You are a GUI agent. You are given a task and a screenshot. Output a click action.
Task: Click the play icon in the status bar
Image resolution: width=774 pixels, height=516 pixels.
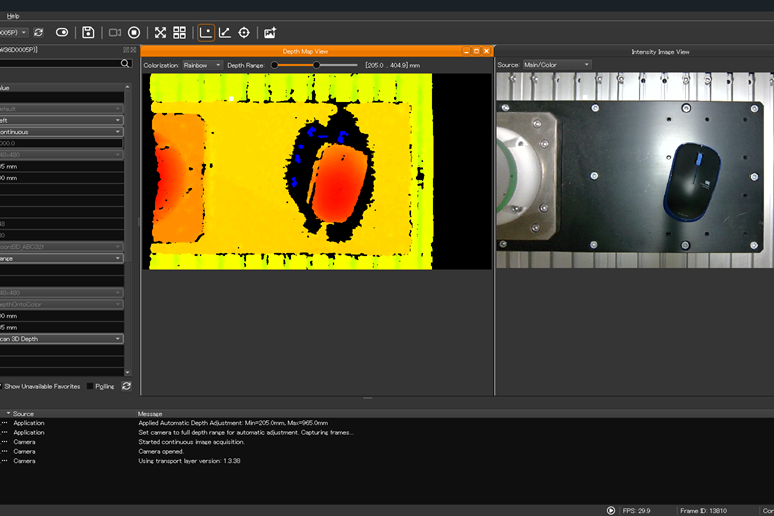611,511
